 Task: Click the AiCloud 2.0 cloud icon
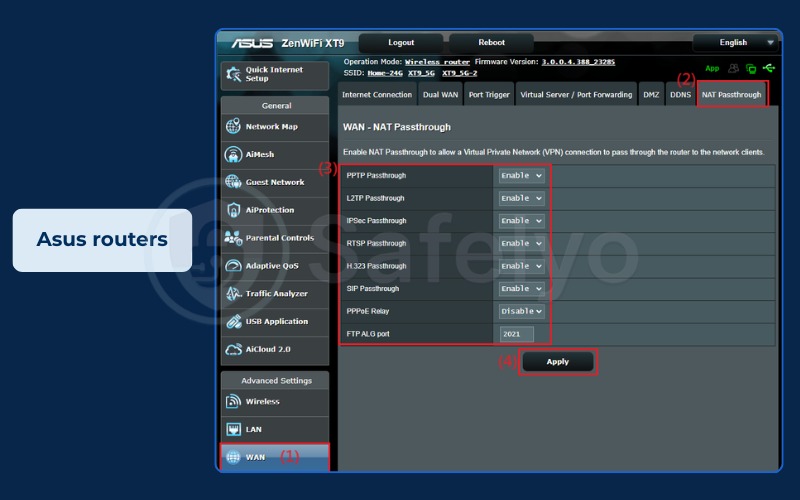[233, 349]
